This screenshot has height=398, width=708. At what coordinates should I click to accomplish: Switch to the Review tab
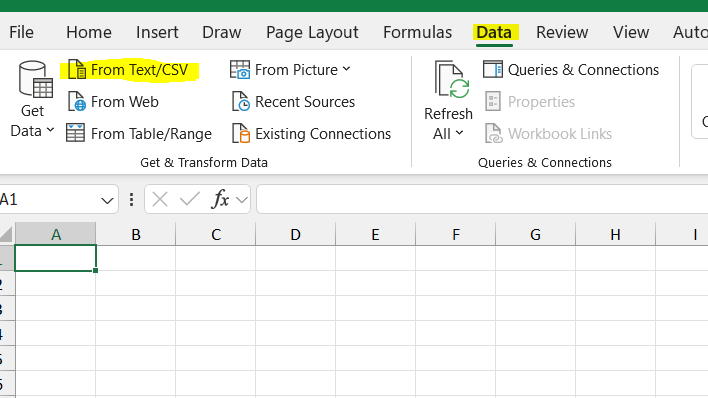562,32
